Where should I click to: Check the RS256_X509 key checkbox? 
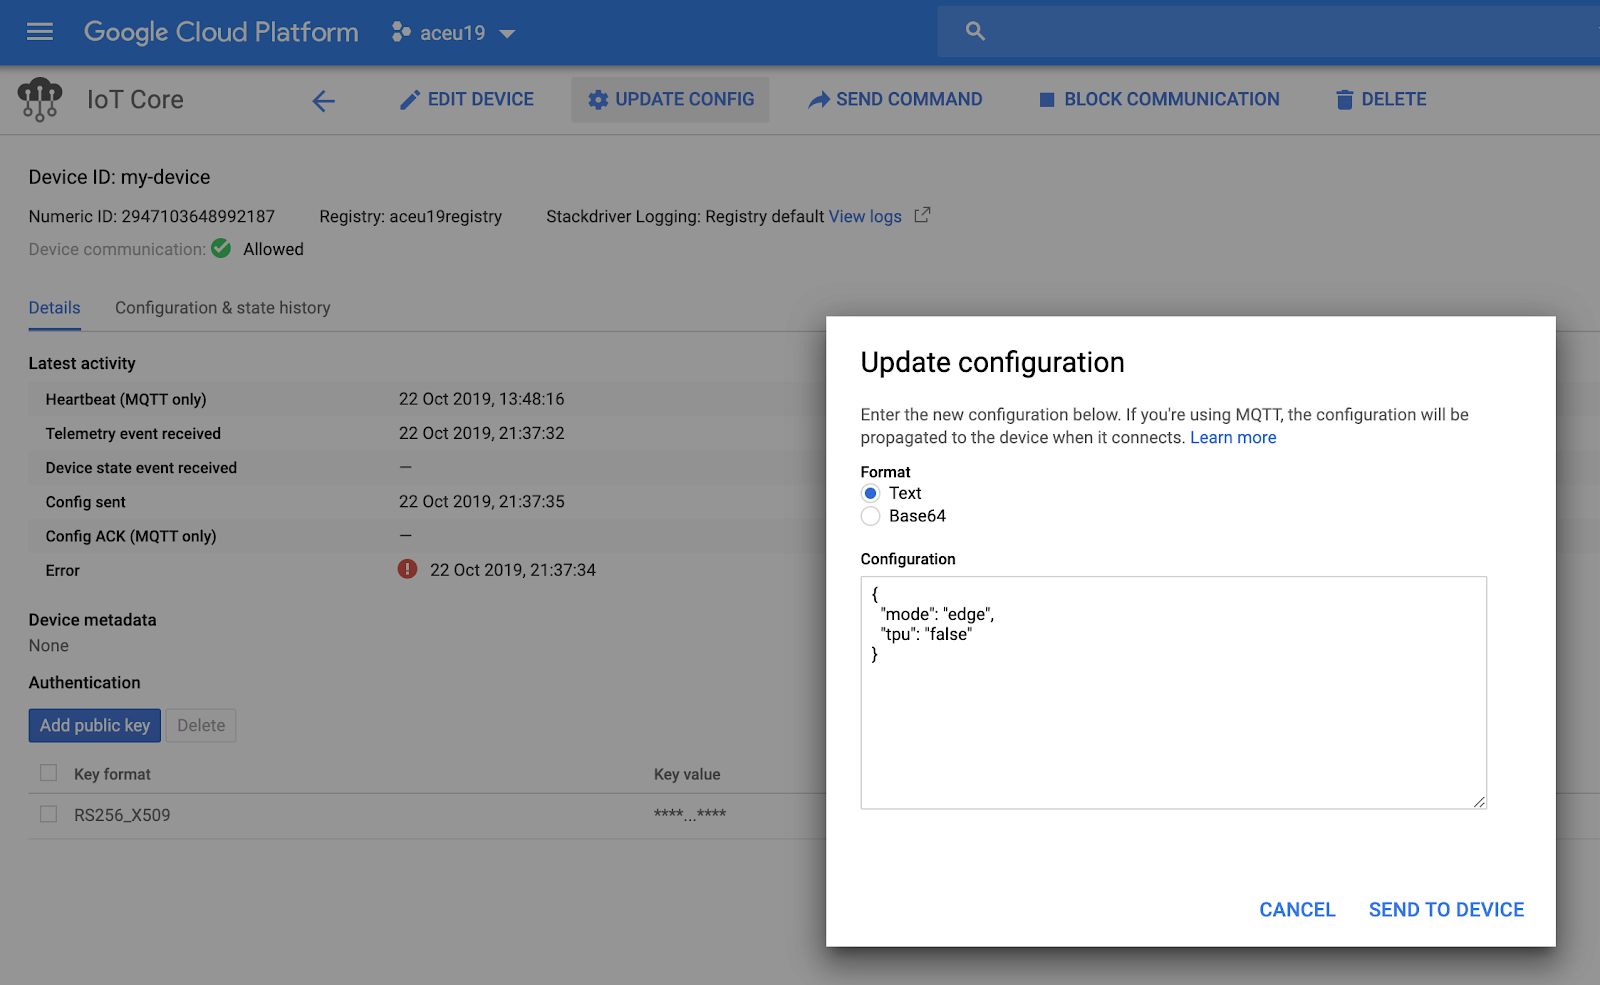coord(48,814)
